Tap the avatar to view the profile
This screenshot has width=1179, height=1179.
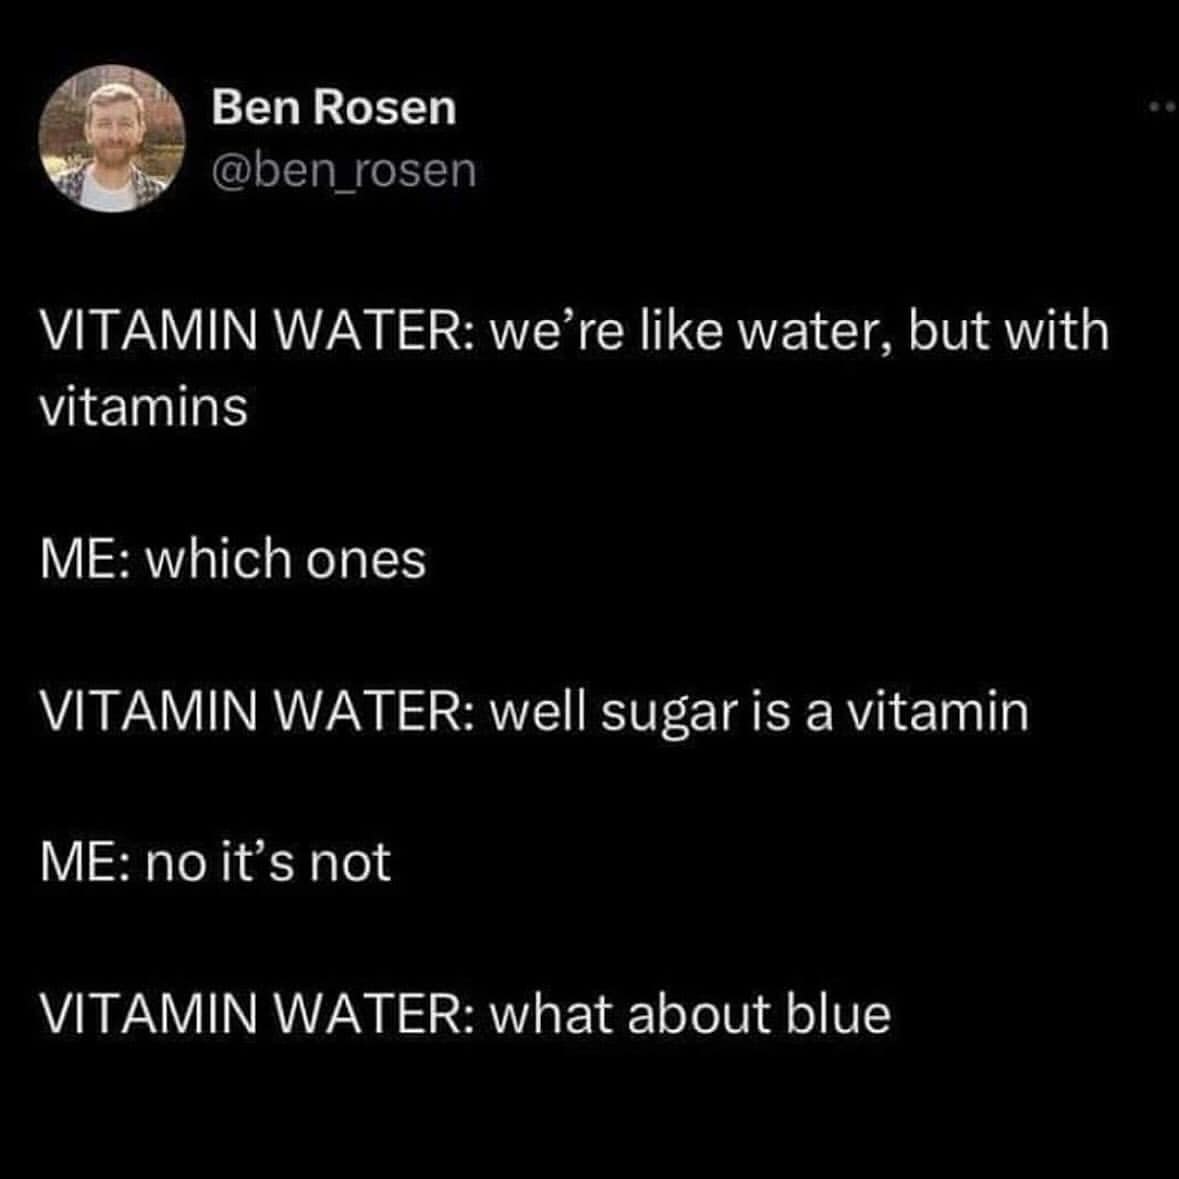tap(113, 136)
